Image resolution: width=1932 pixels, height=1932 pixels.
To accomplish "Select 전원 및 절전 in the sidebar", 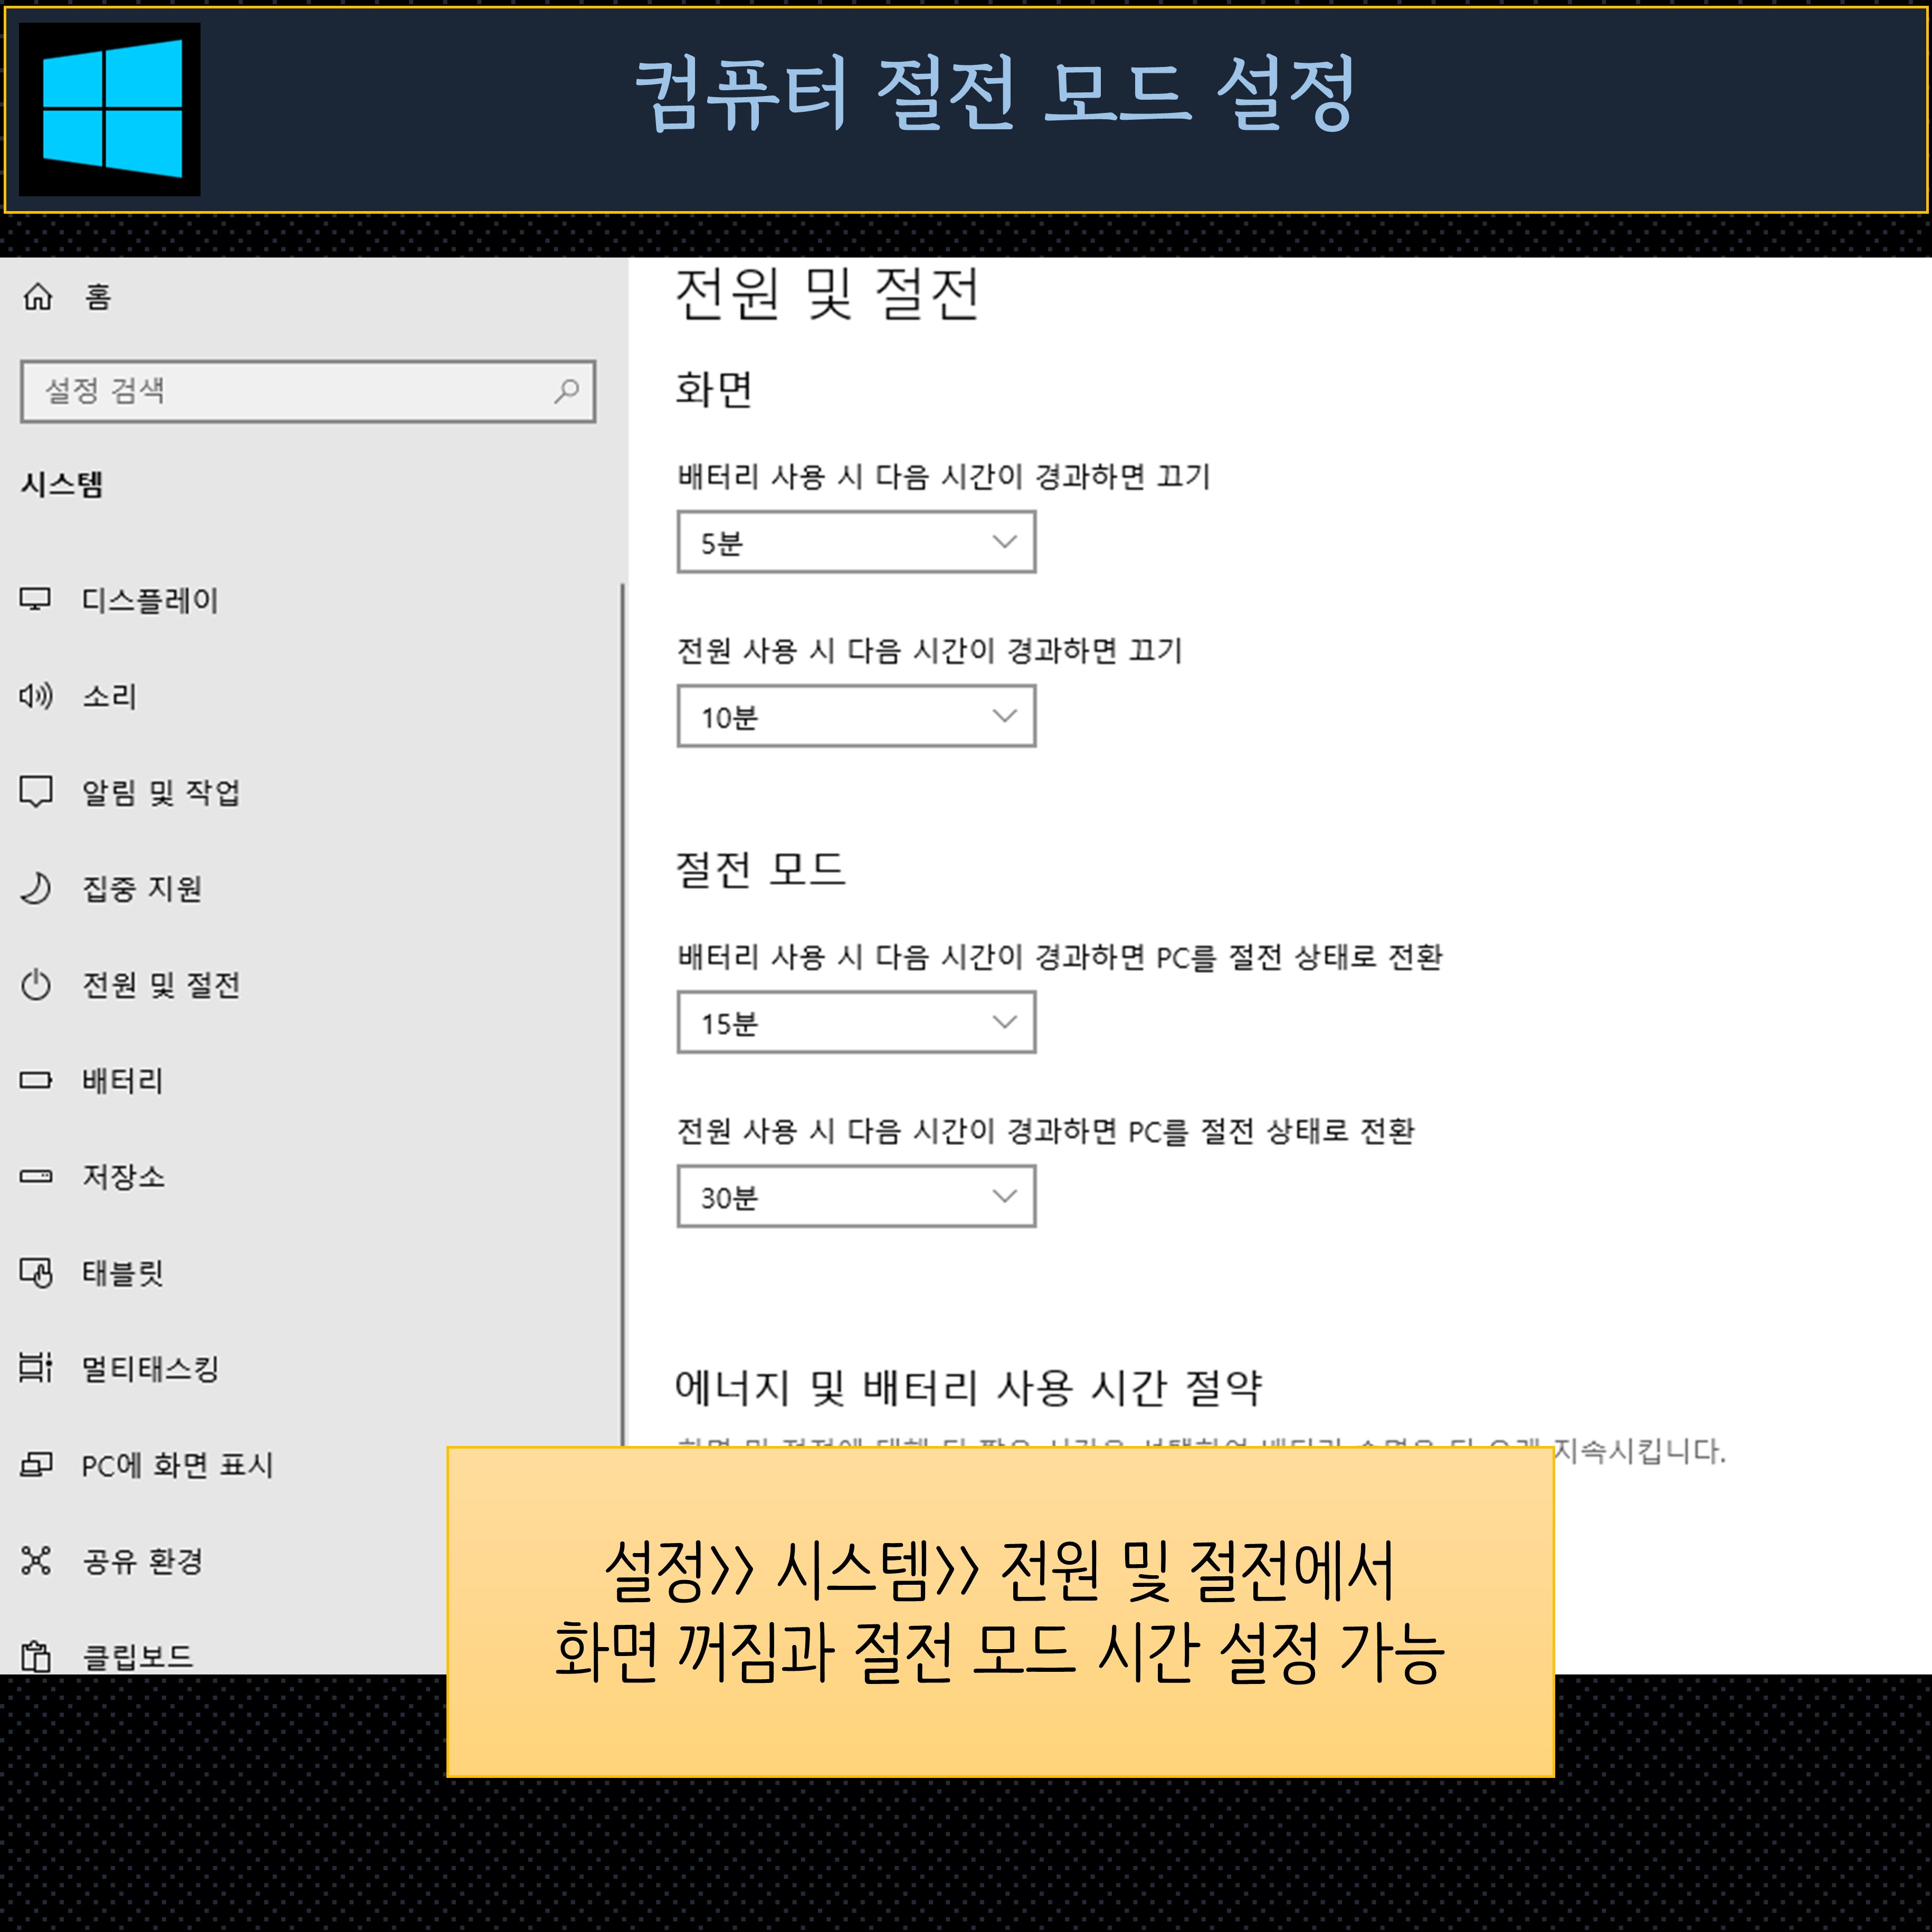I will pyautogui.click(x=161, y=985).
